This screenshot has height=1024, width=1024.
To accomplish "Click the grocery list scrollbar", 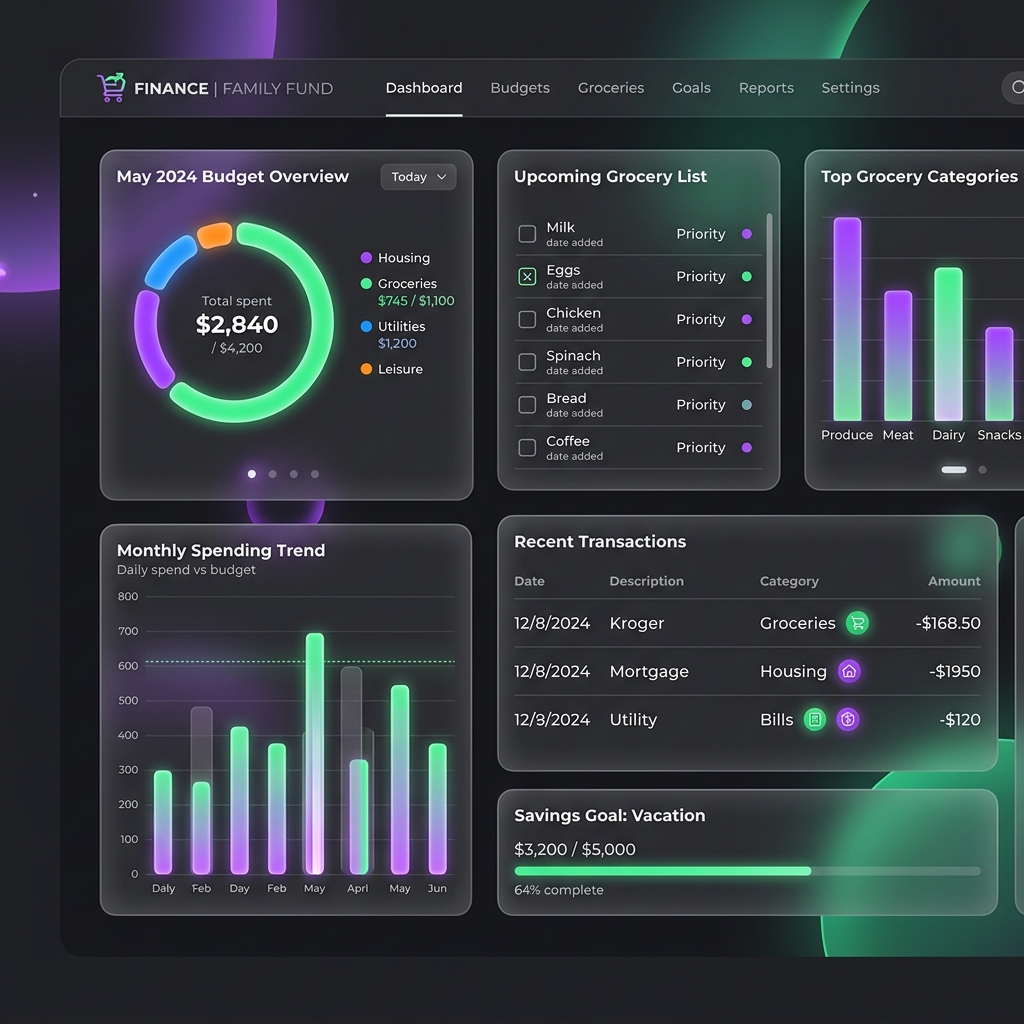I will (x=769, y=291).
